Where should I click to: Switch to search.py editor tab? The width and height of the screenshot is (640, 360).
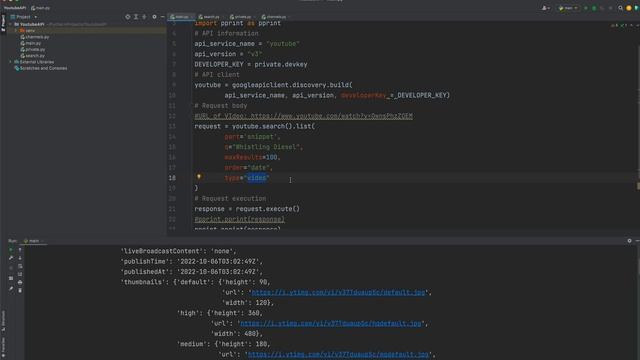(x=211, y=17)
